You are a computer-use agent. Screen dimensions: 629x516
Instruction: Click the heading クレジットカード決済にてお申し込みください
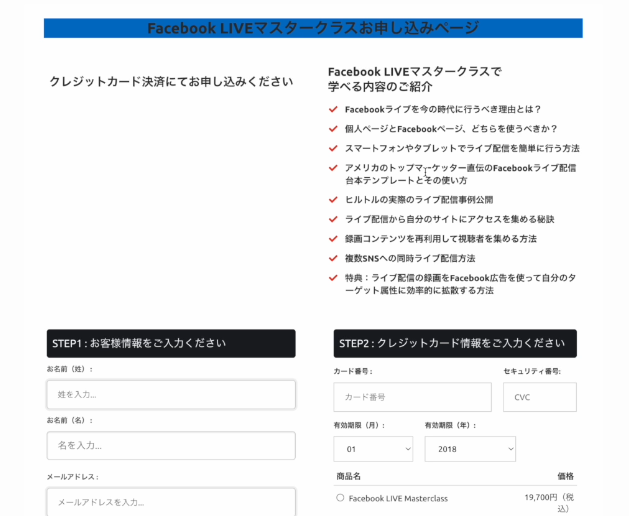click(x=171, y=82)
